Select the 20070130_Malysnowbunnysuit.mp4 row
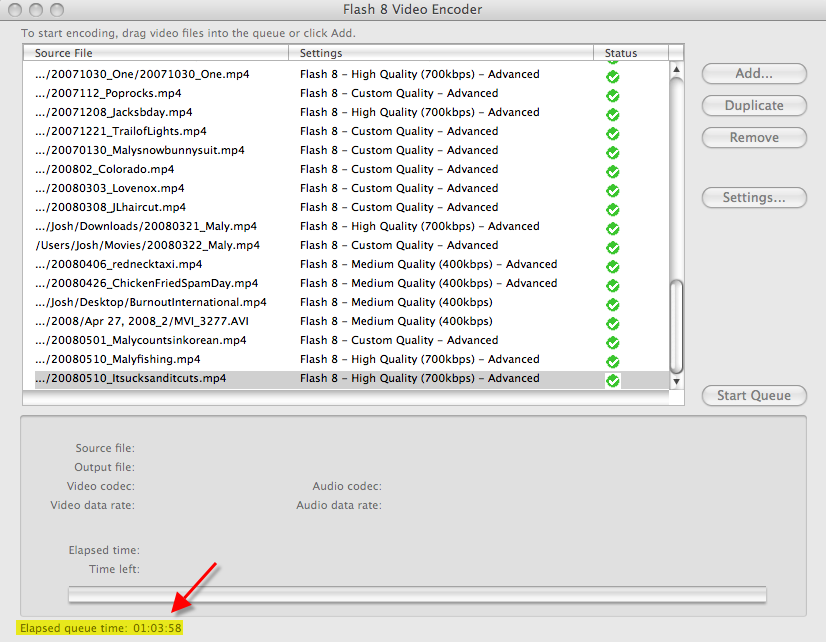 click(x=346, y=150)
